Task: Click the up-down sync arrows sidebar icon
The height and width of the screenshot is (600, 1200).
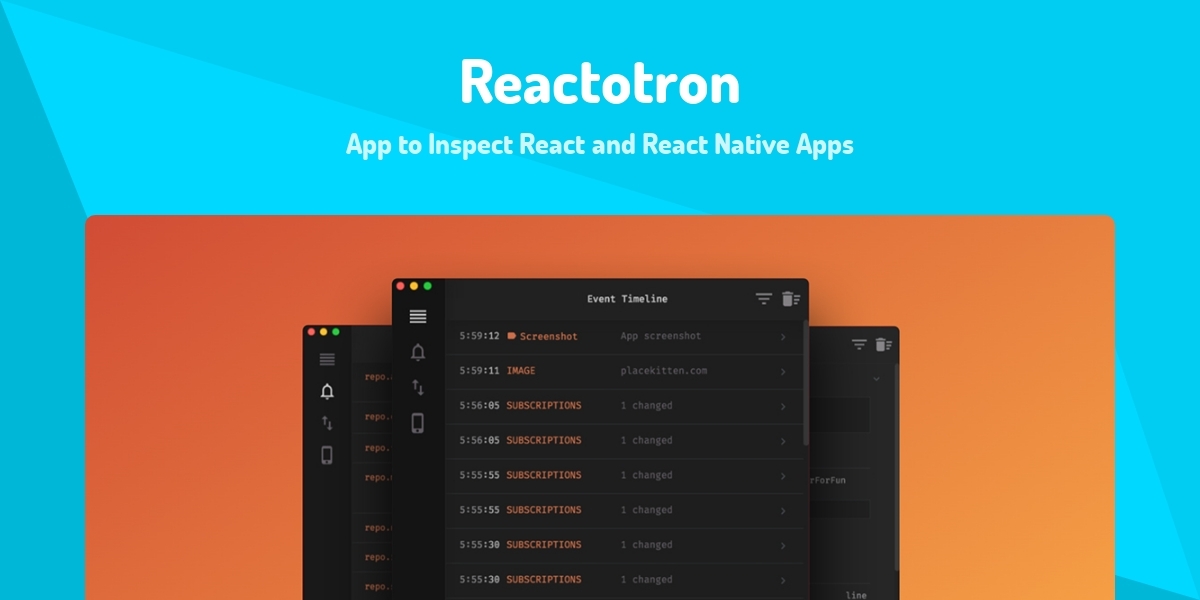Action: (418, 387)
